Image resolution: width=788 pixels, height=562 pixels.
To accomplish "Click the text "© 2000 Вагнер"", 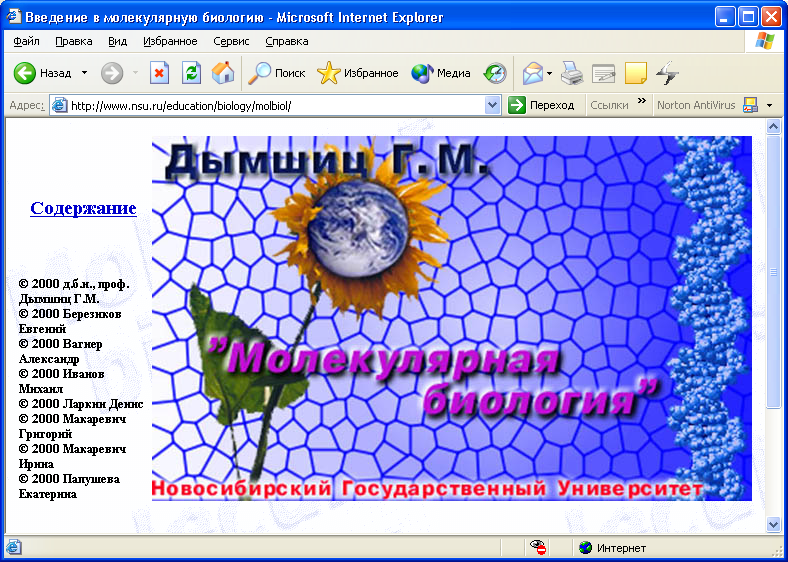I will point(60,344).
